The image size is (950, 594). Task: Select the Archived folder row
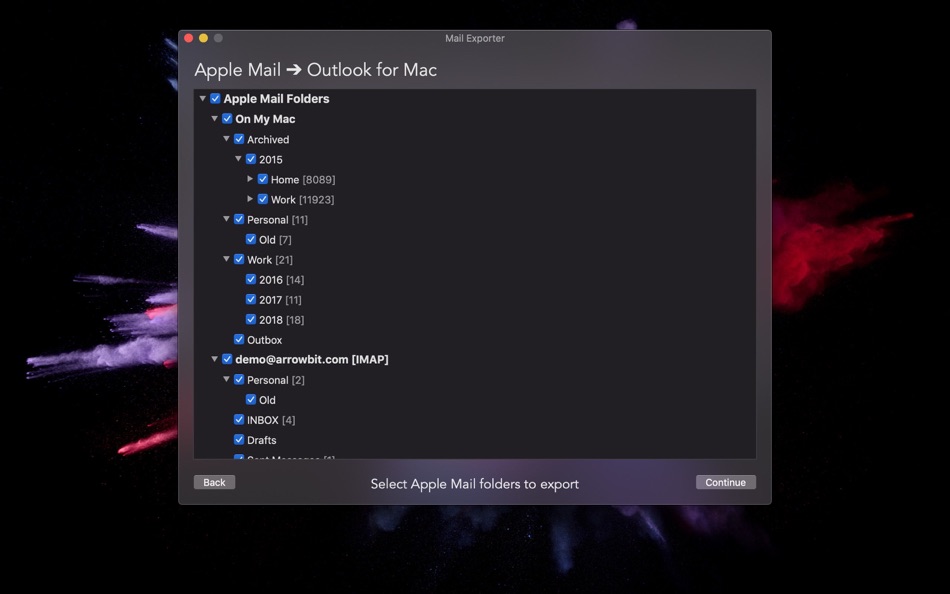click(x=475, y=139)
